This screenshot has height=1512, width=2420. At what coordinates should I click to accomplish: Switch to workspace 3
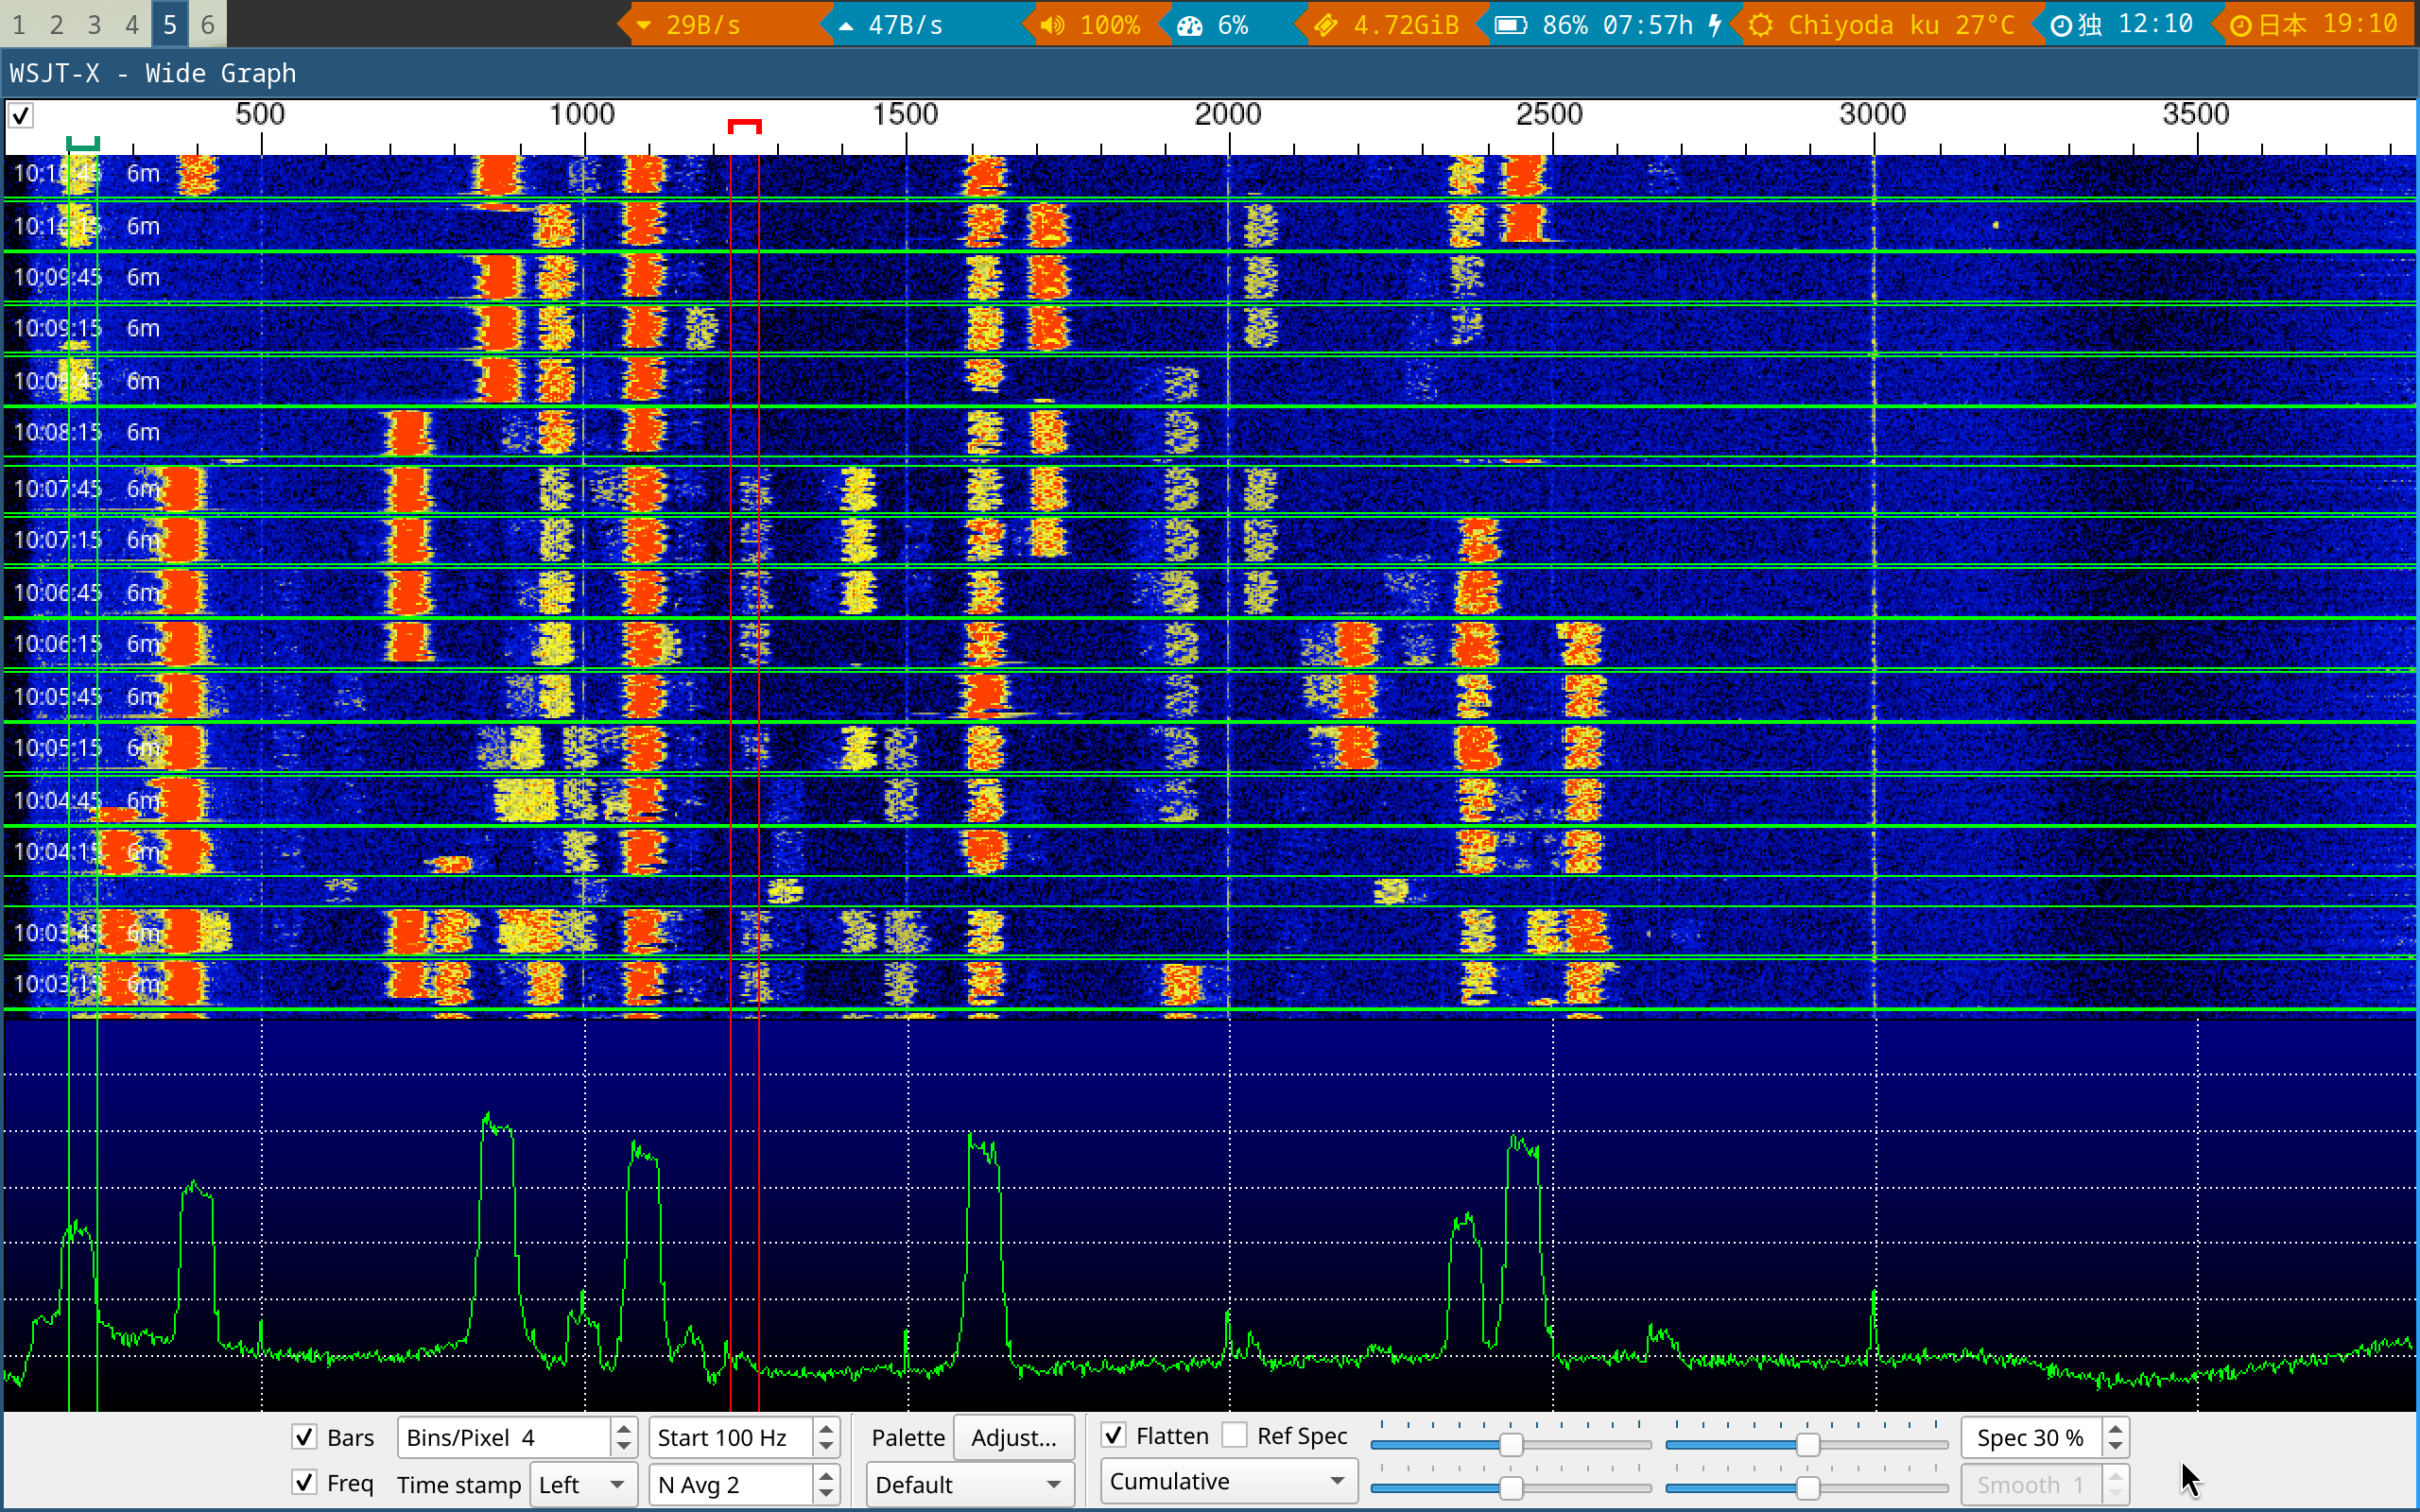point(94,24)
